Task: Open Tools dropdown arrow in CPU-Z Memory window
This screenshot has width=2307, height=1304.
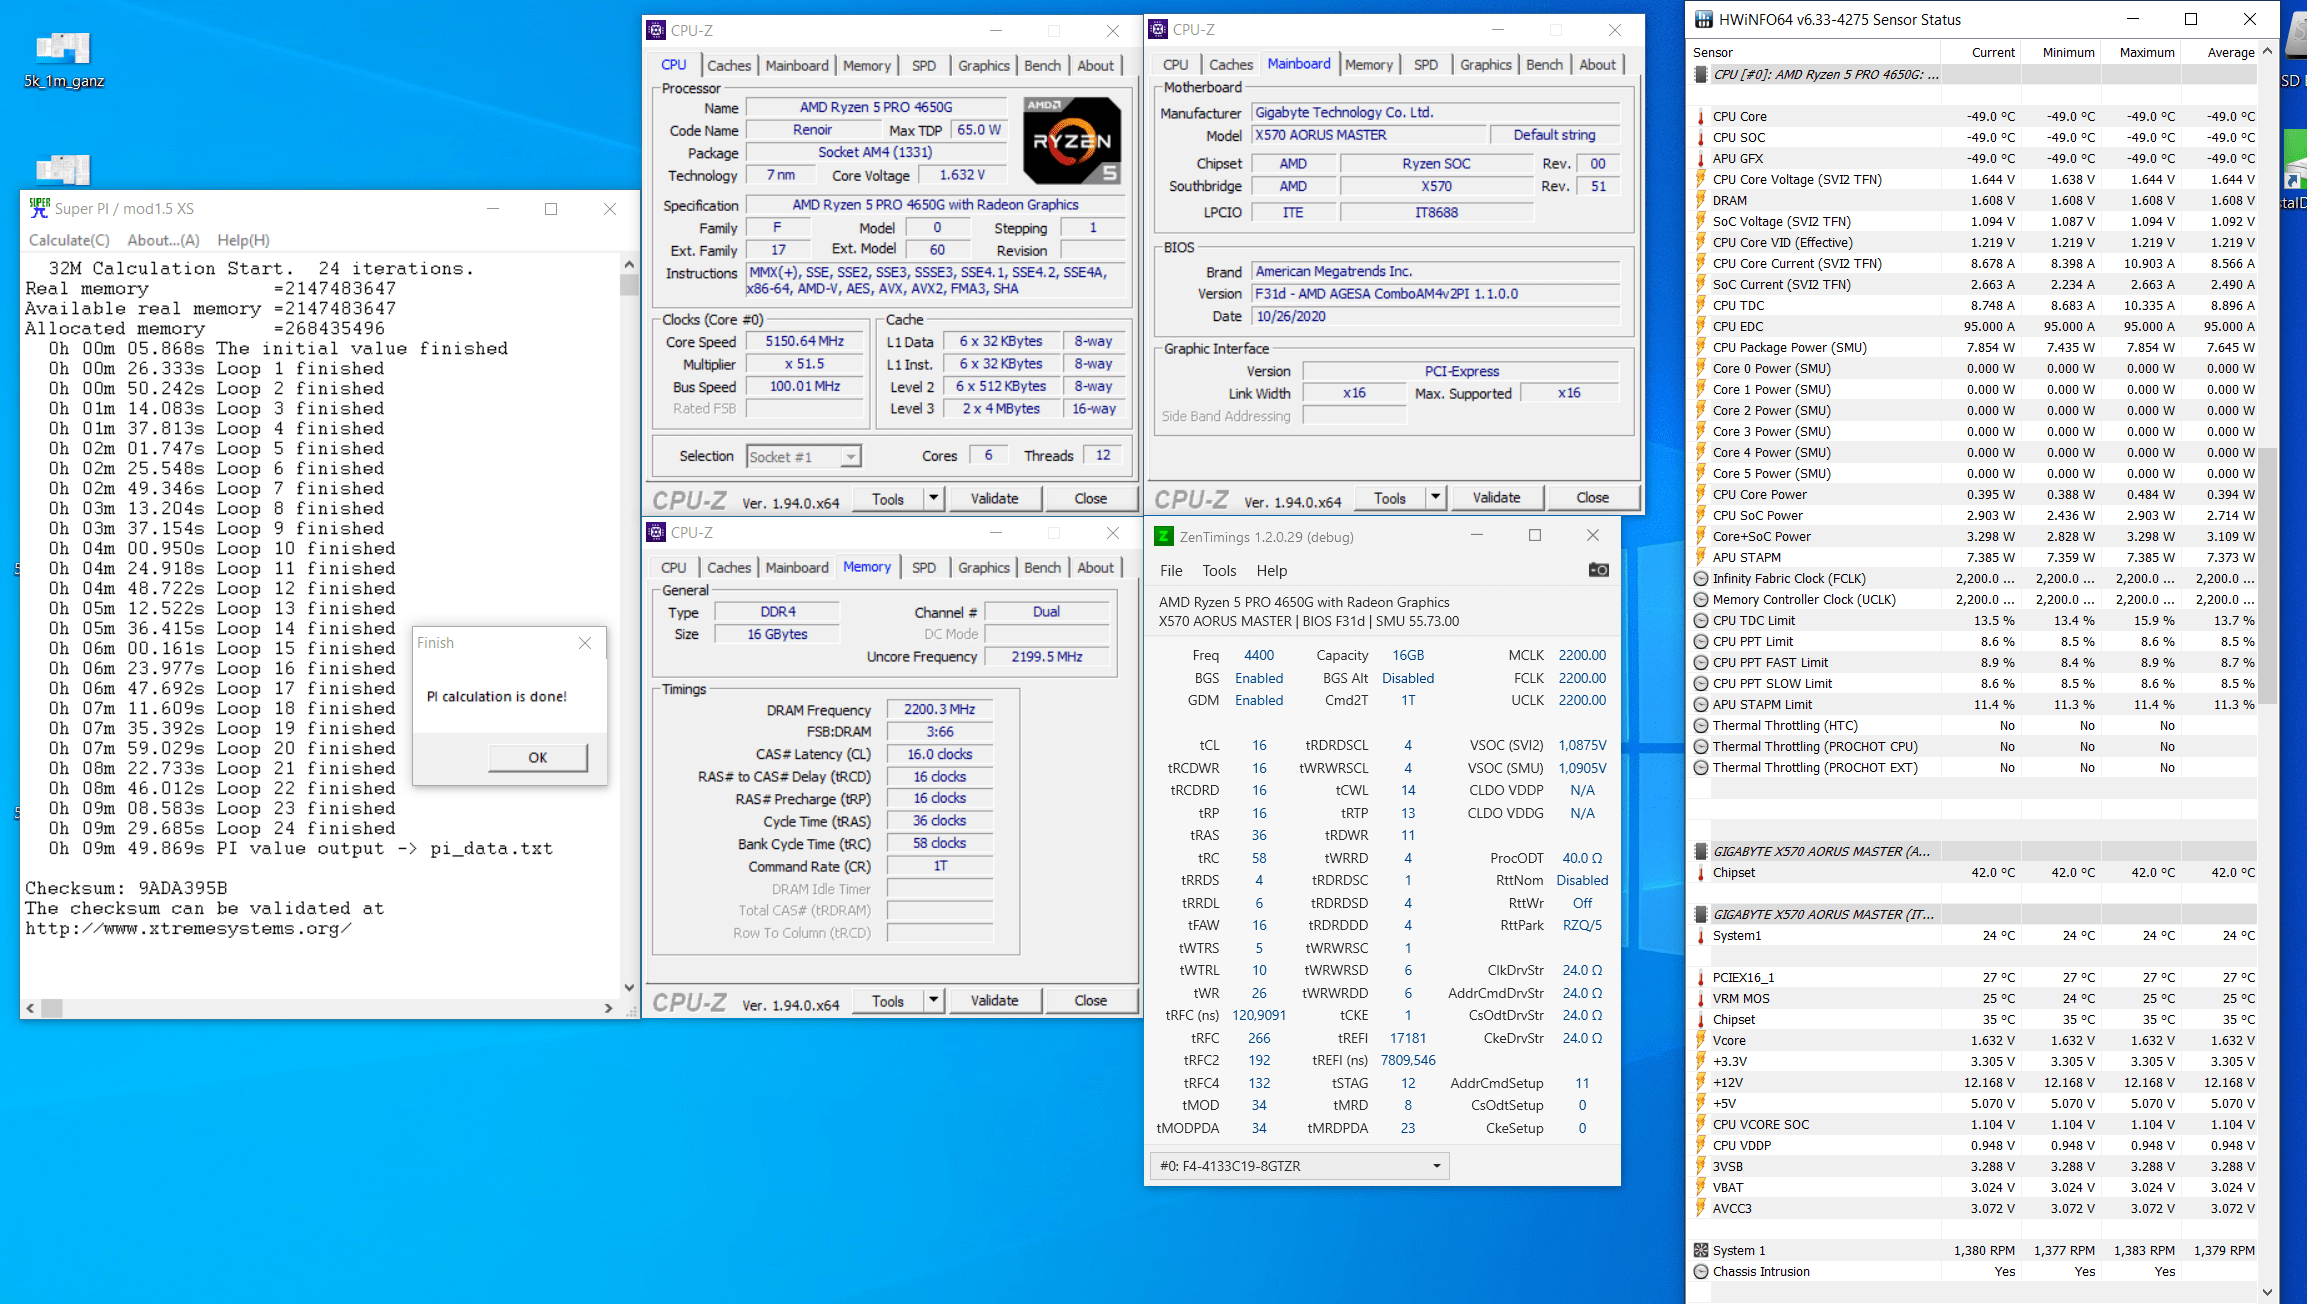Action: point(933,1000)
